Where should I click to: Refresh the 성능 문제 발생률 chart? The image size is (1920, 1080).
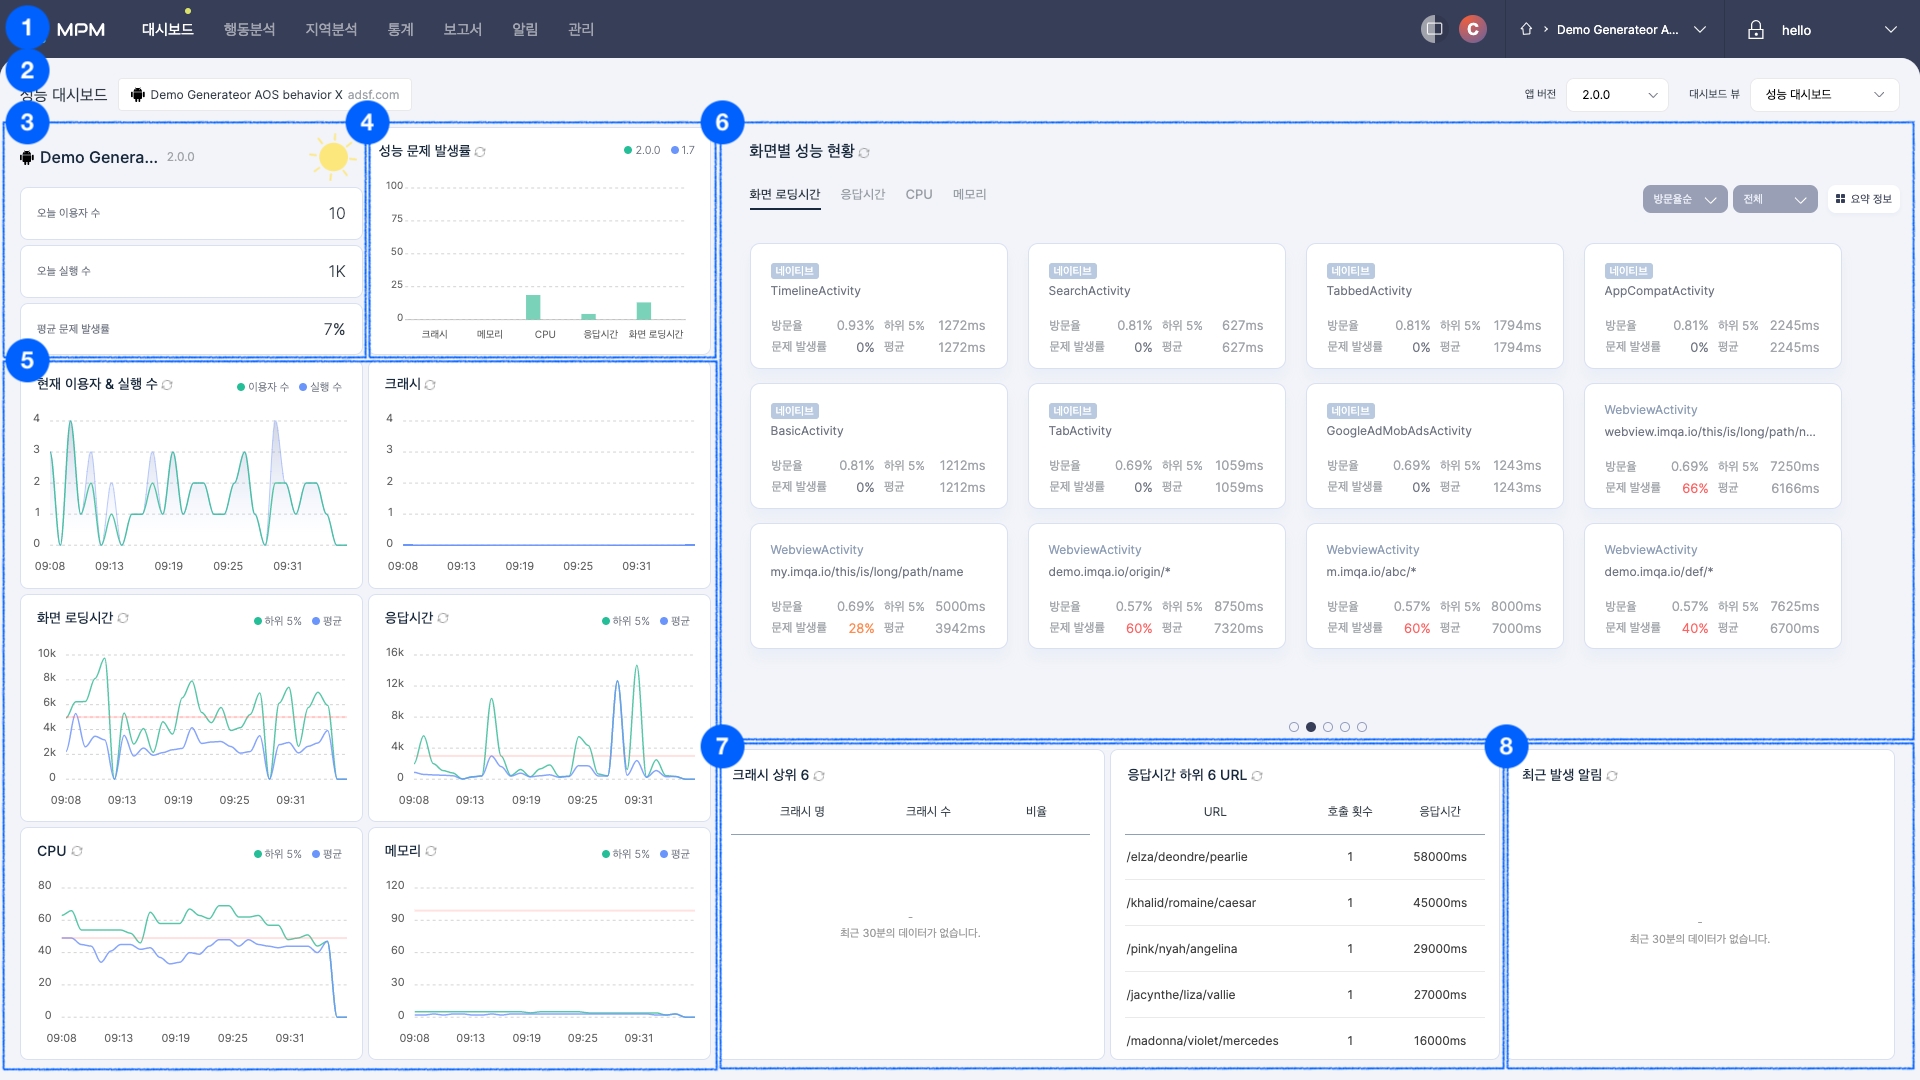tap(480, 152)
